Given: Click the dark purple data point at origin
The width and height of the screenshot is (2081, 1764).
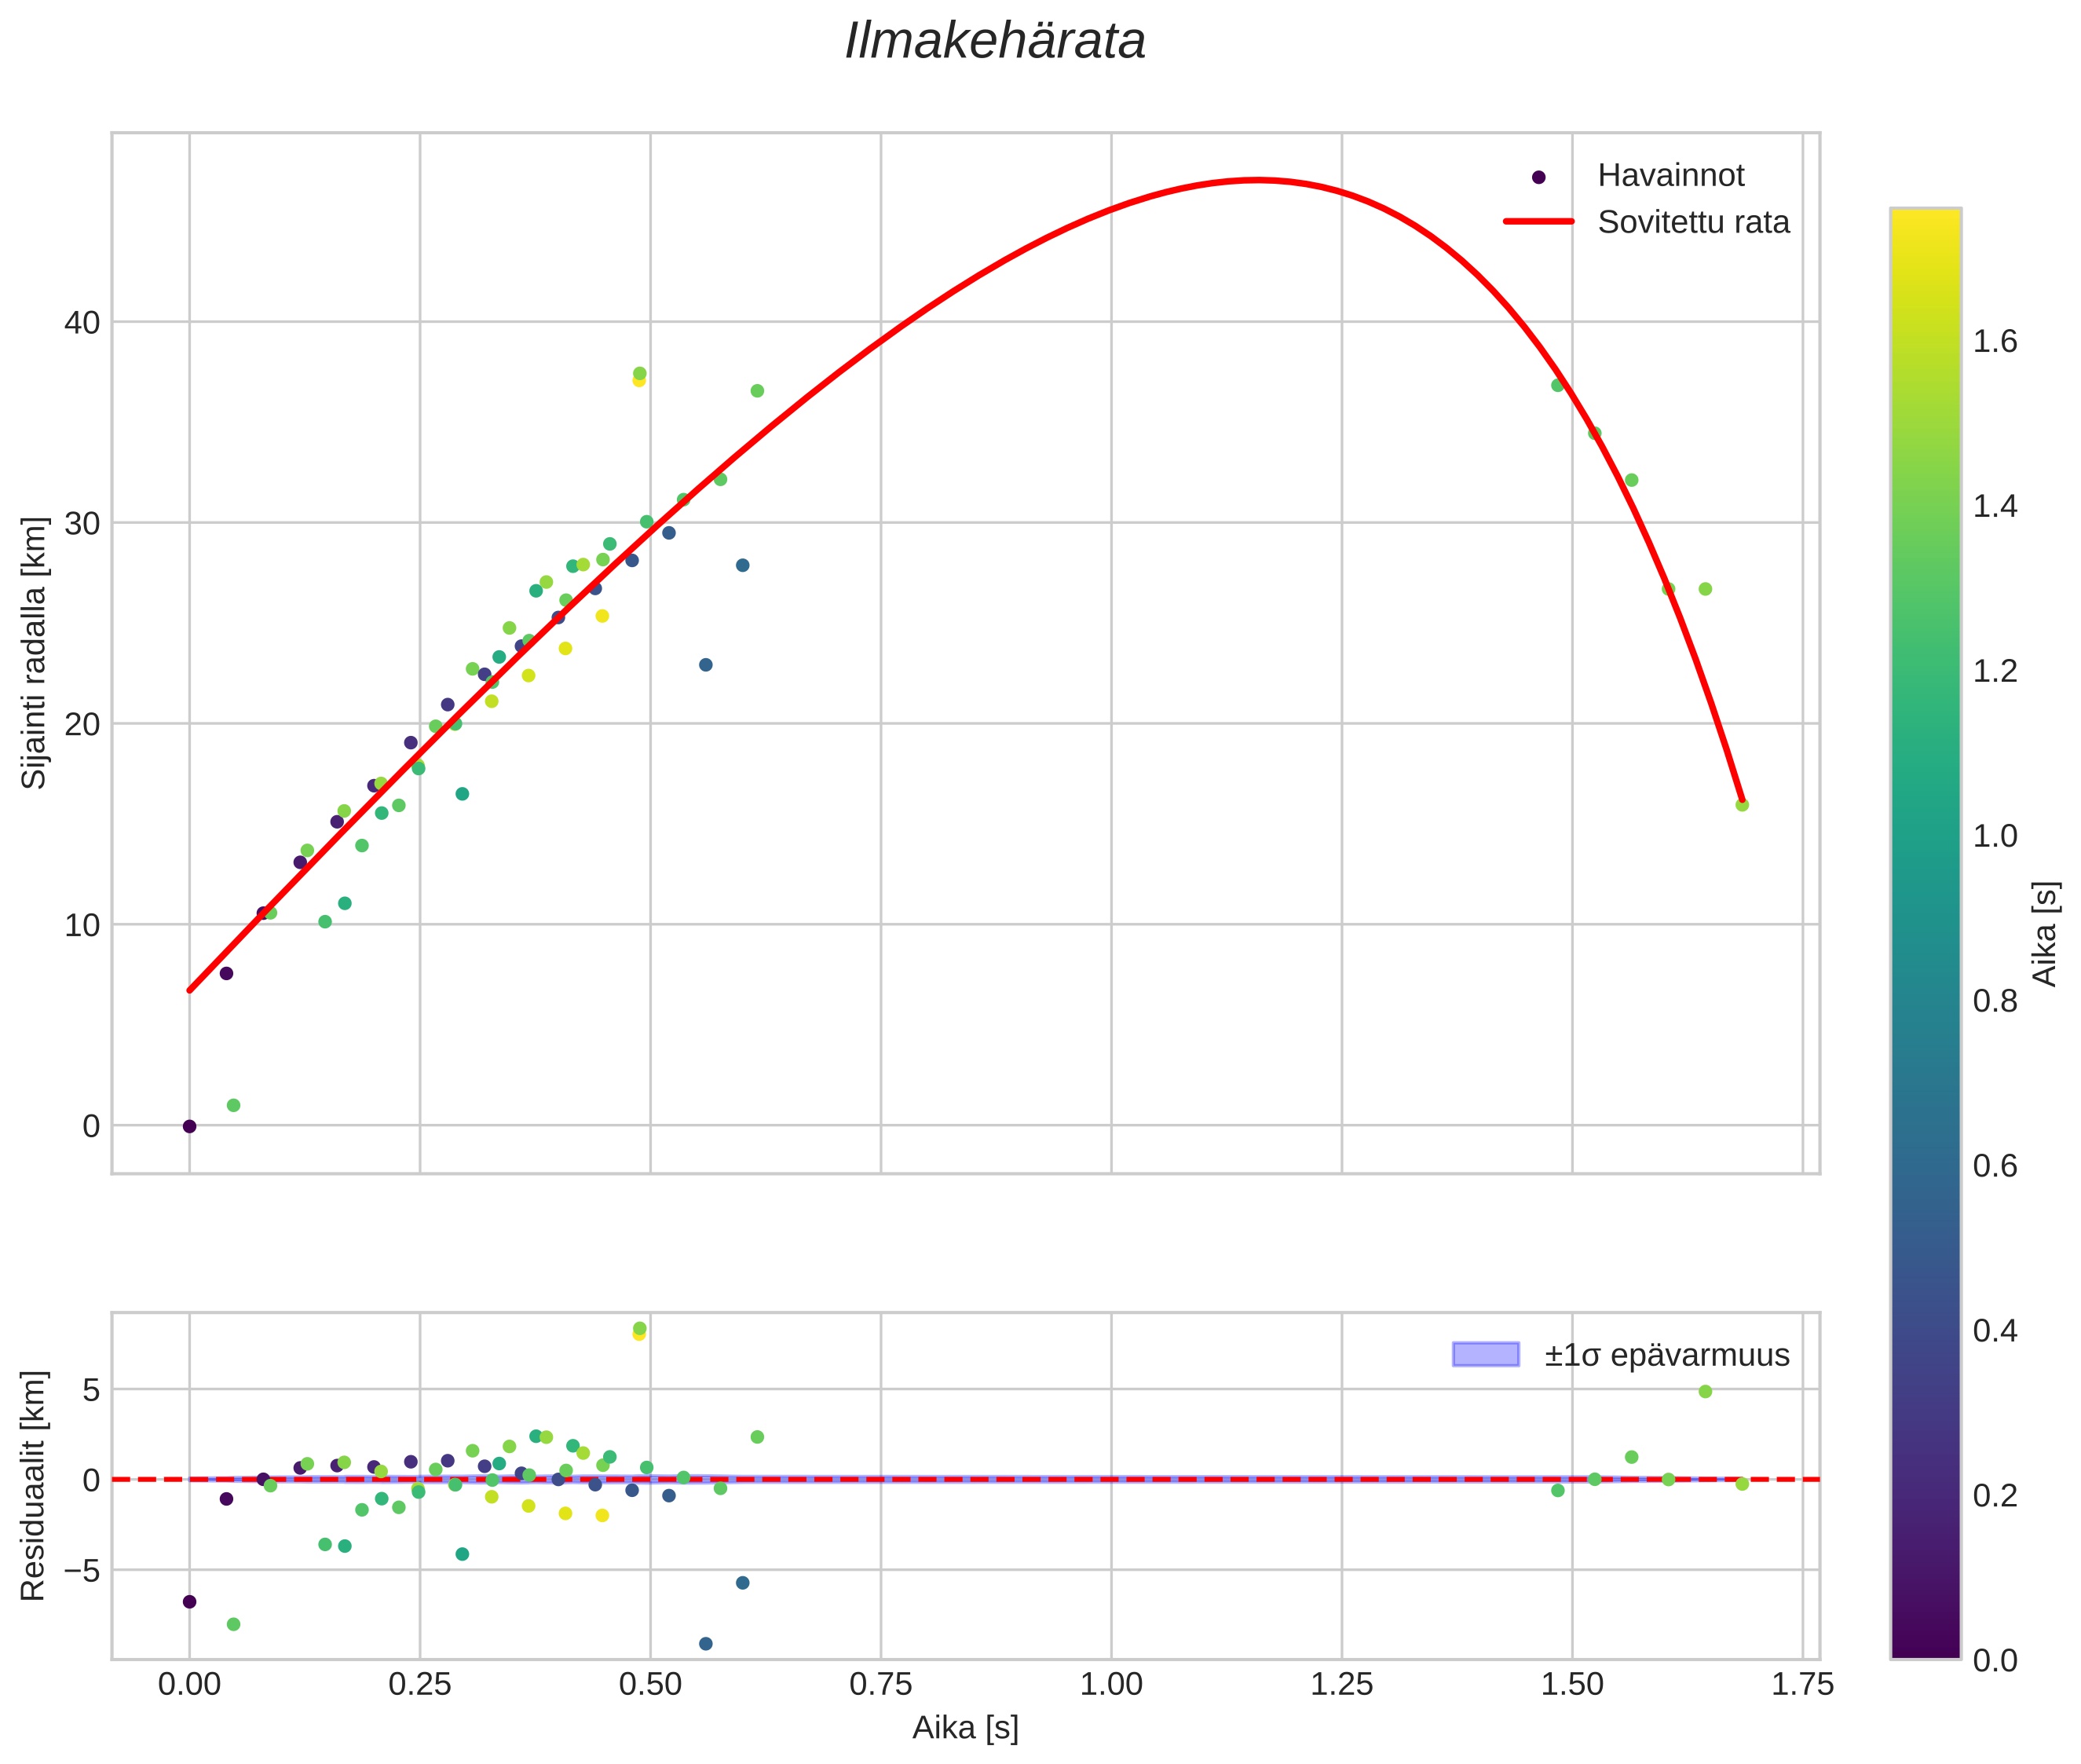Looking at the screenshot, I should click(x=189, y=1126).
